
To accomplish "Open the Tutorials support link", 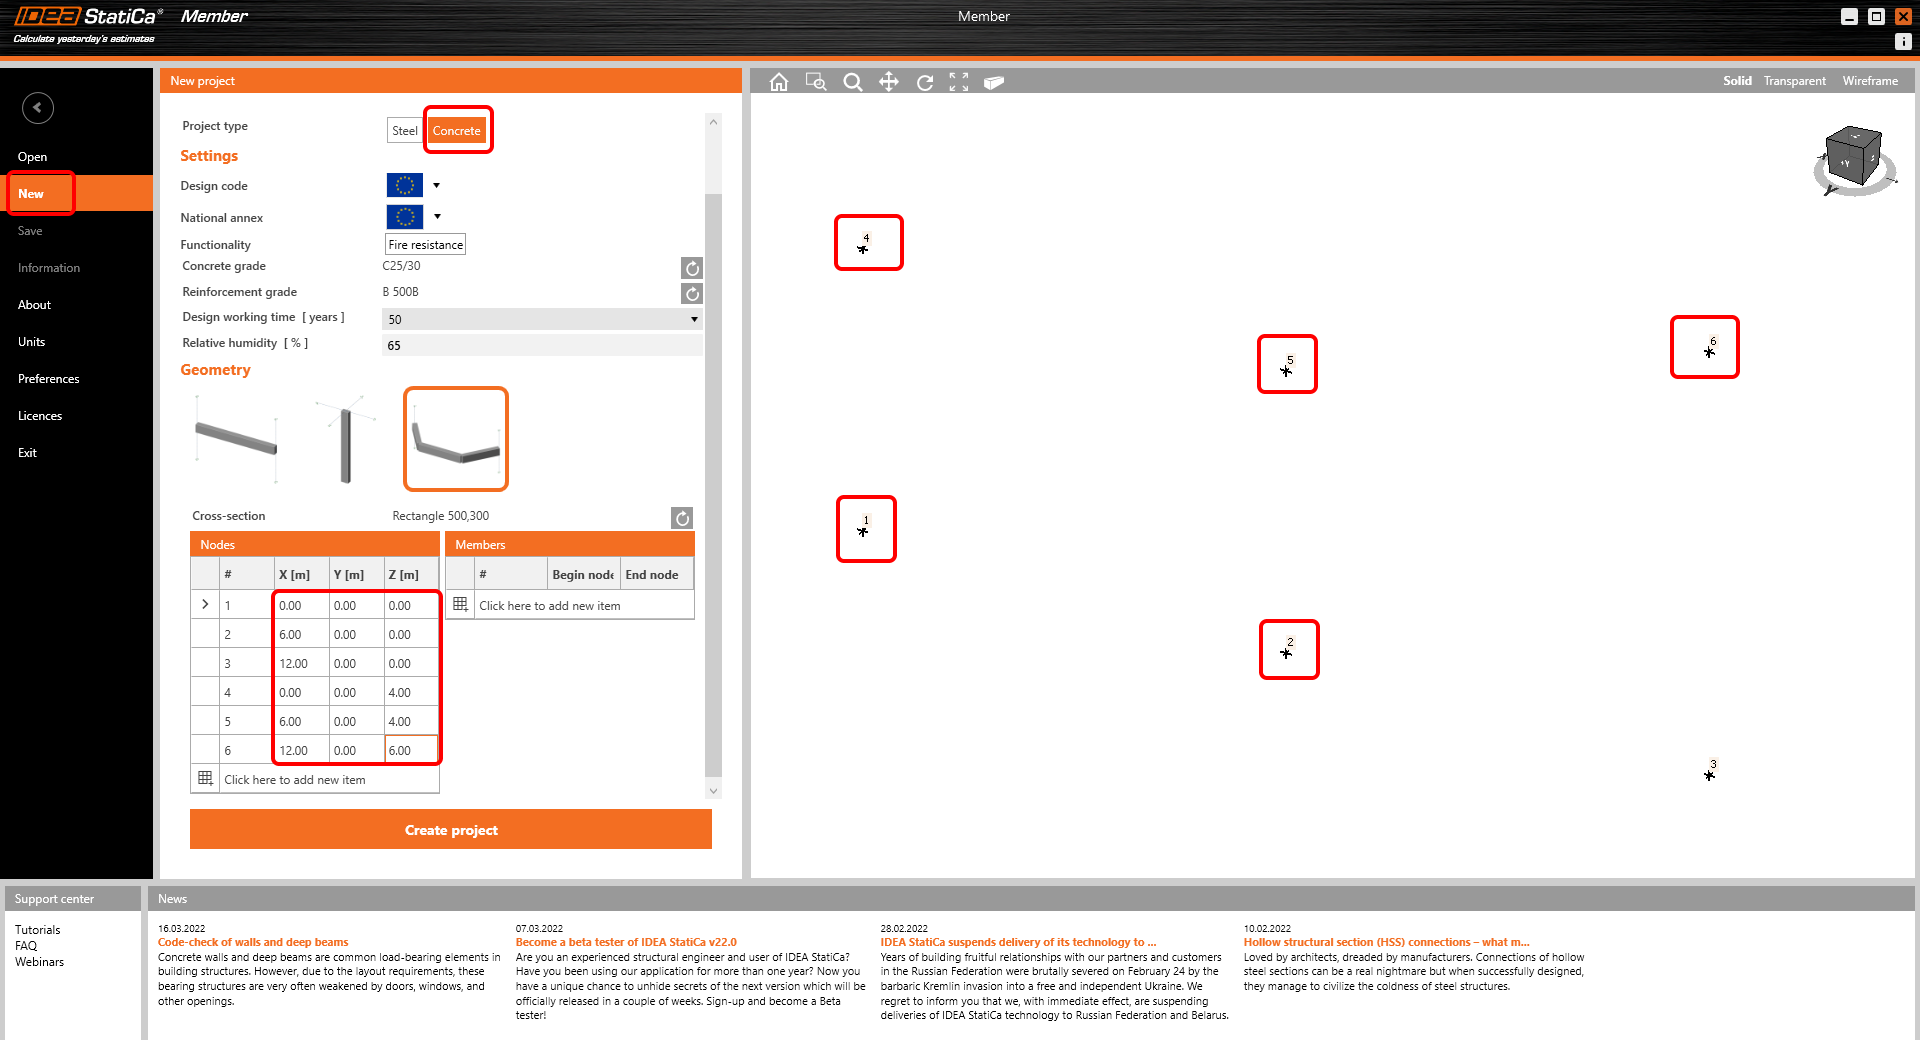I will 37,930.
